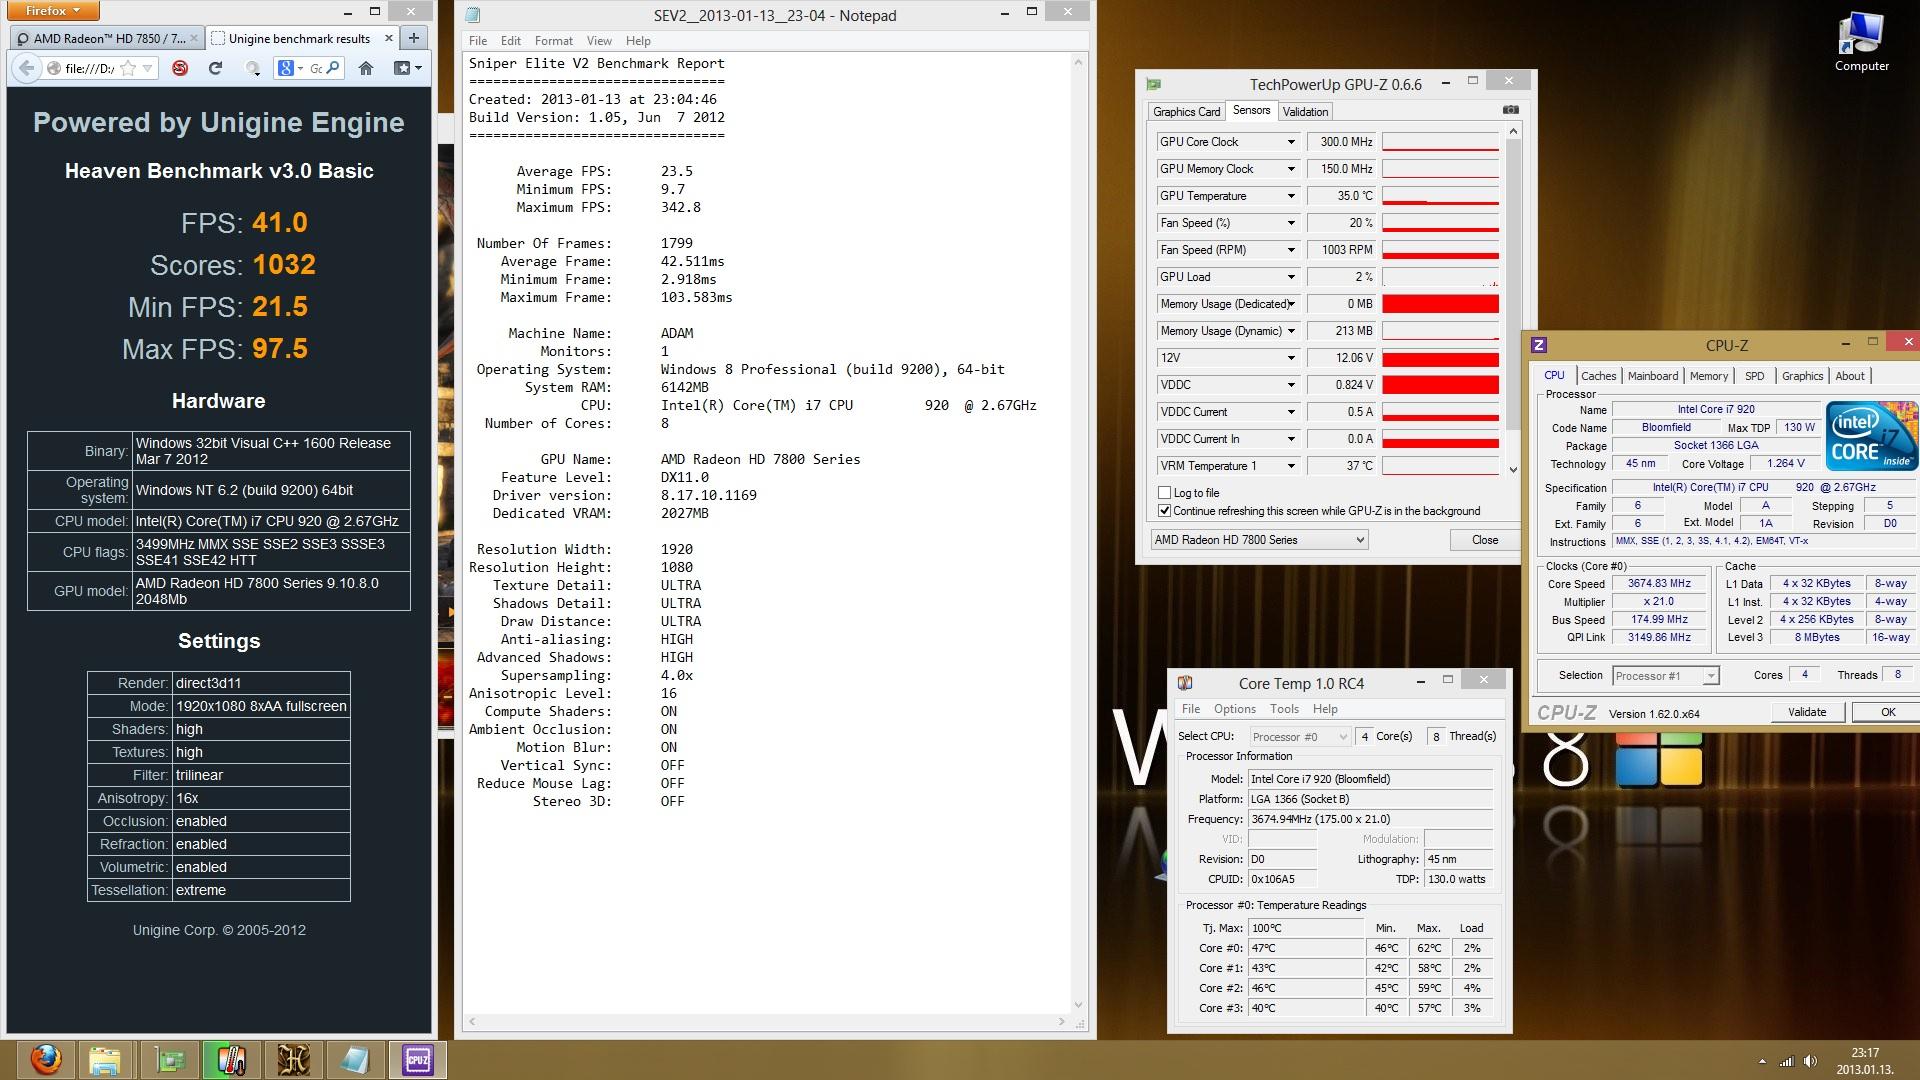Click the red blocker icon in Firefox toolbar
The height and width of the screenshot is (1080, 1920).
[180, 68]
